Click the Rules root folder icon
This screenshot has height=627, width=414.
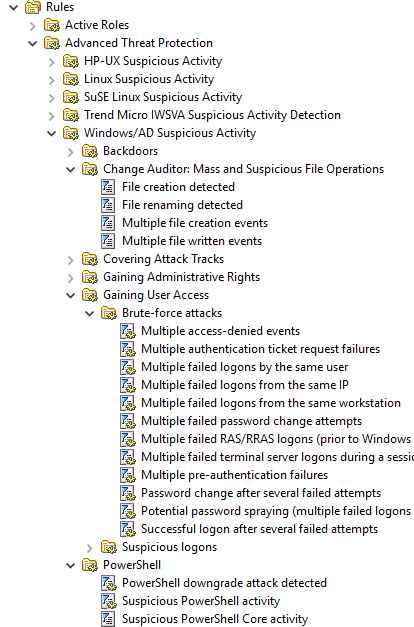pos(33,7)
